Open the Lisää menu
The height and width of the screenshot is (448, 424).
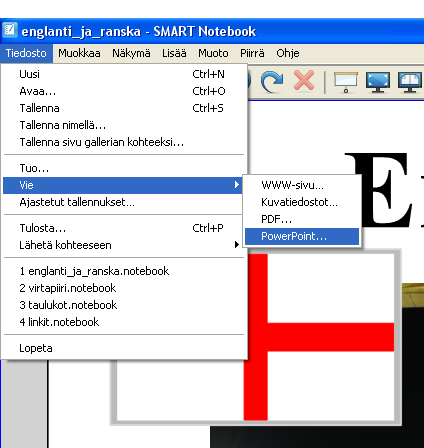174,53
